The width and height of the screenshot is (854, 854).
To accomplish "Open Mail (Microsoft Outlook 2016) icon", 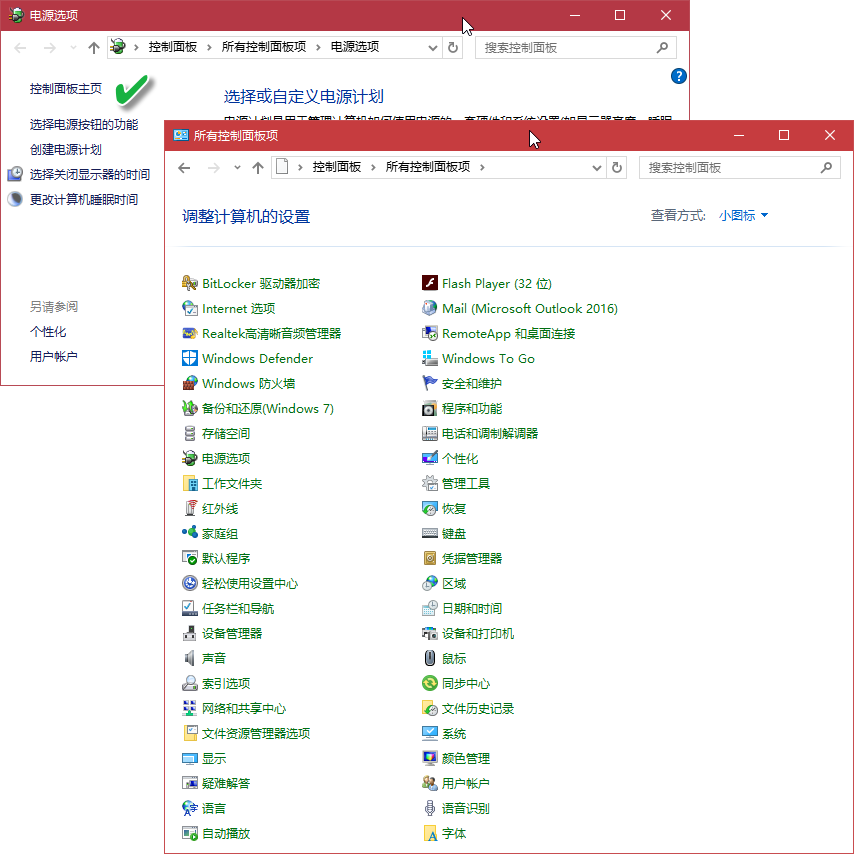I will coord(430,308).
